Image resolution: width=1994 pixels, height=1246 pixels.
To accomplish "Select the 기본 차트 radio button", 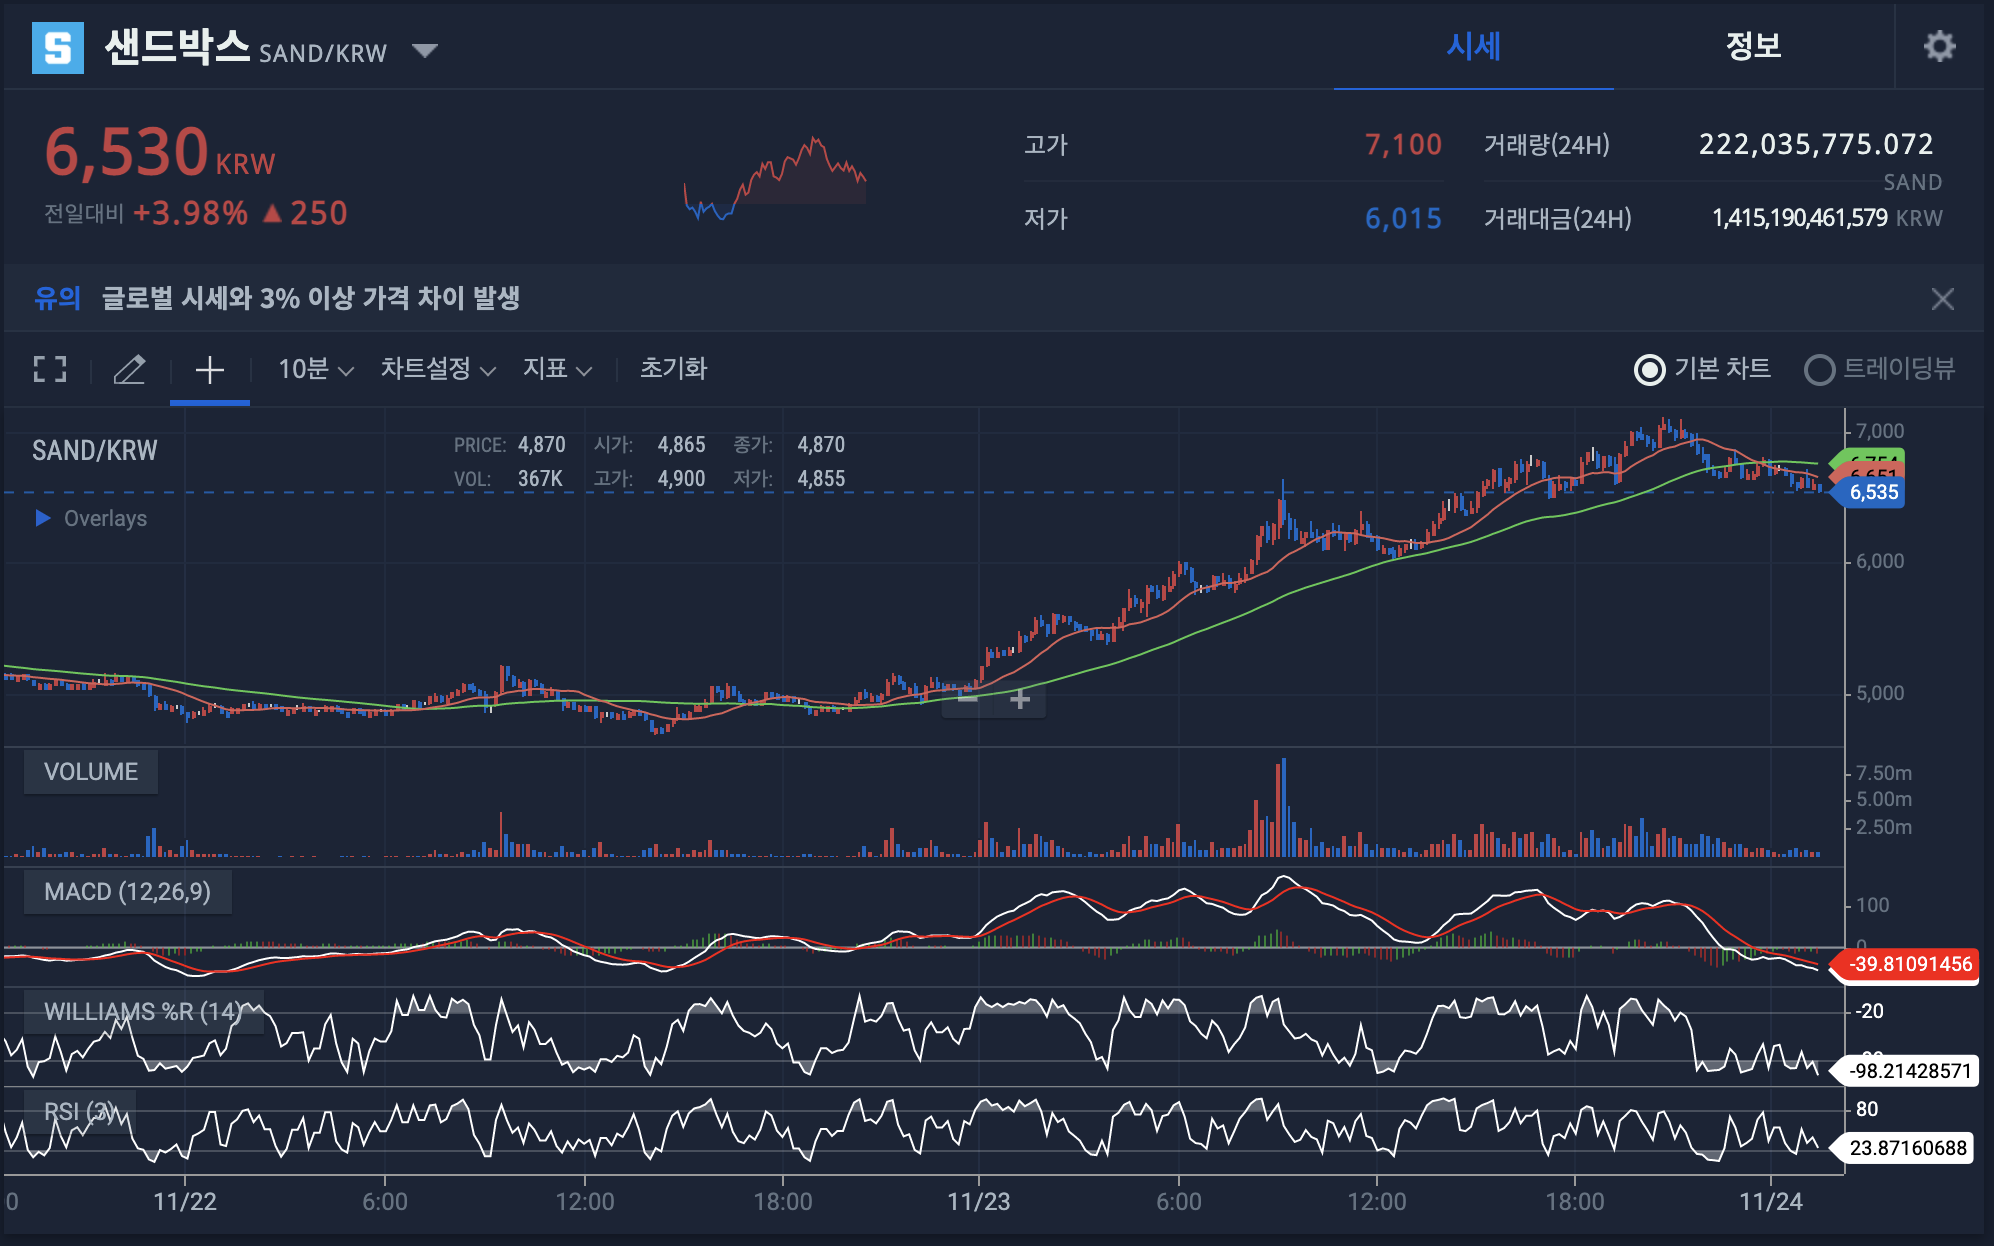I will (x=1649, y=370).
